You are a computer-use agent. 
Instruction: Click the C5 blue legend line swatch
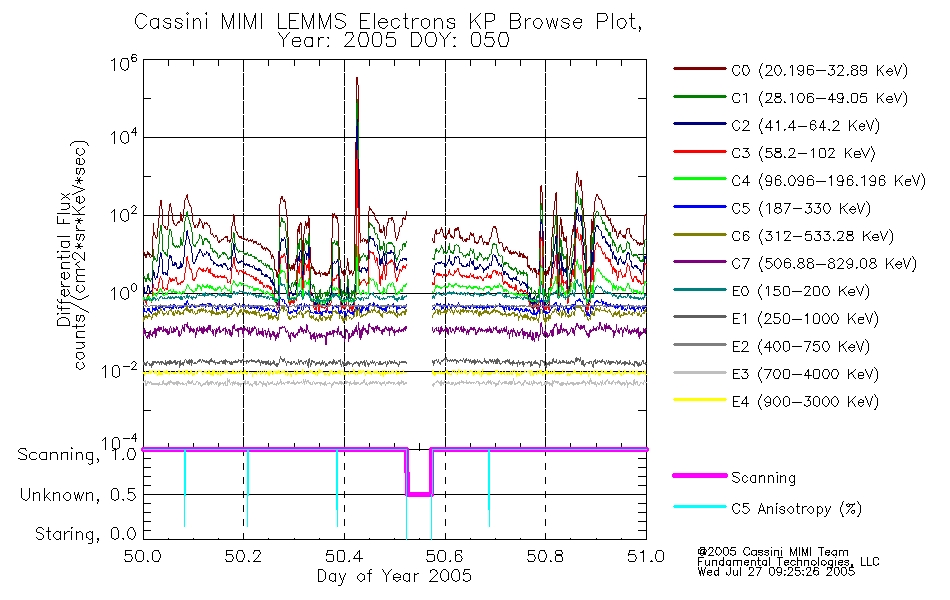click(700, 207)
